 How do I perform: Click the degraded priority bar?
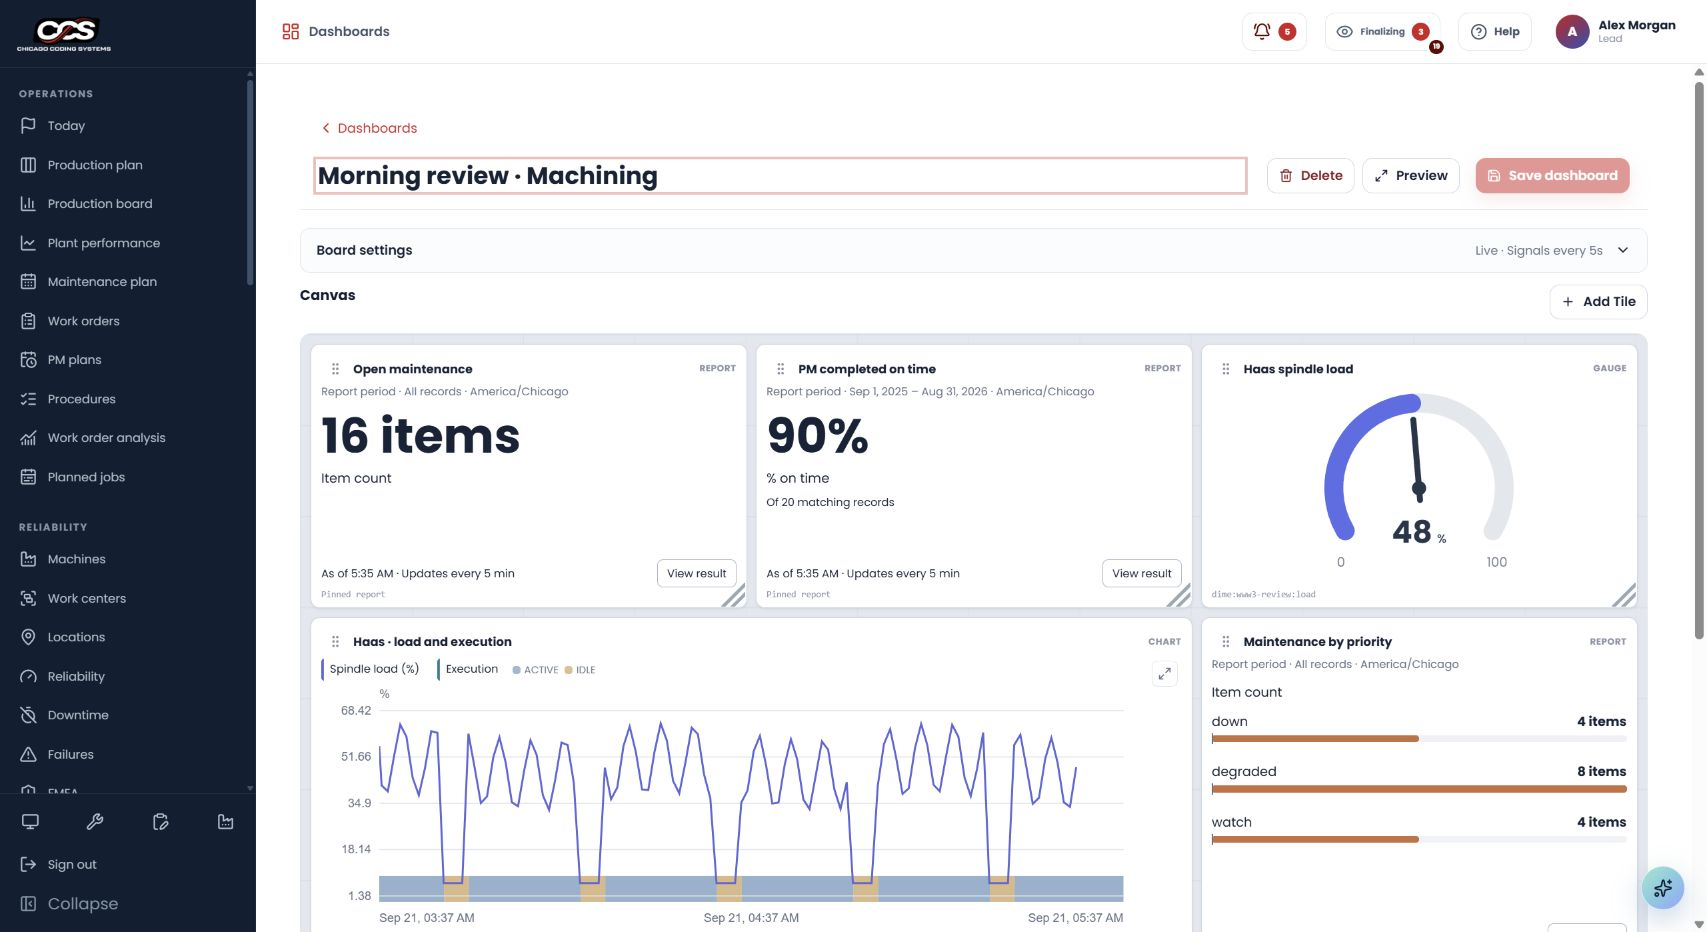click(1419, 789)
